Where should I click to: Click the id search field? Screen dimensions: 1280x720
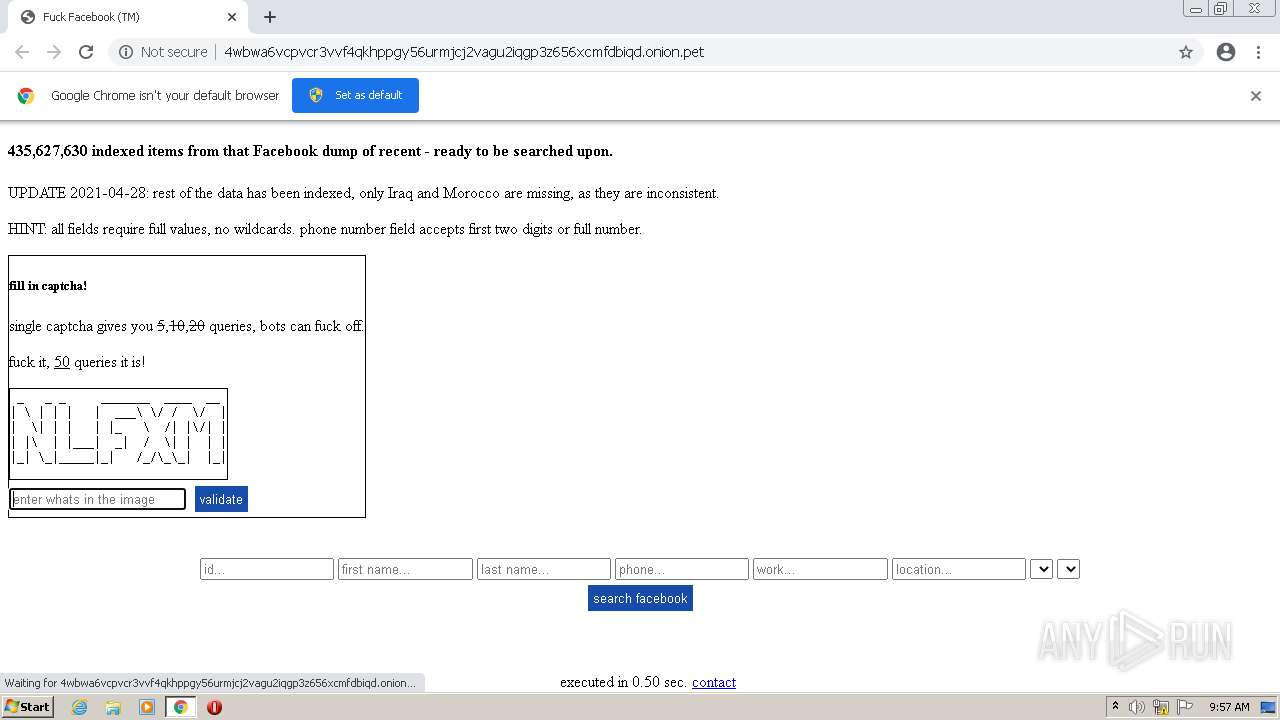pos(267,569)
